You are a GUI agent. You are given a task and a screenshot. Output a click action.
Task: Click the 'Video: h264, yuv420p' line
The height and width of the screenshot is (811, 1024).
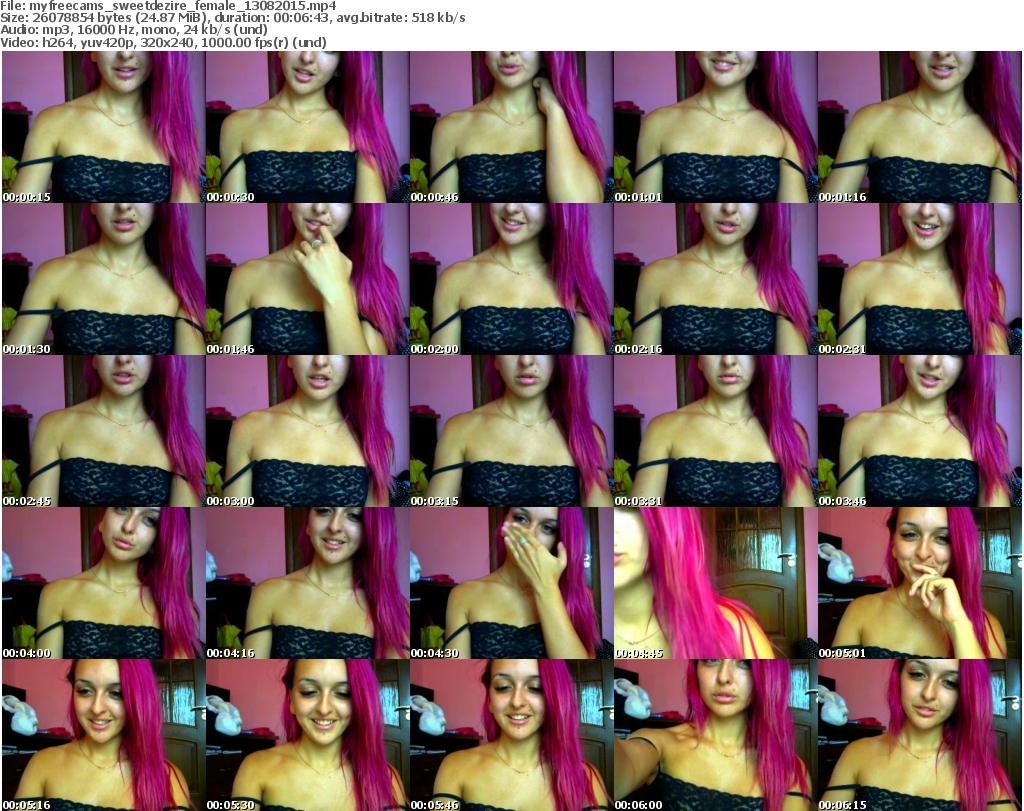coord(163,42)
